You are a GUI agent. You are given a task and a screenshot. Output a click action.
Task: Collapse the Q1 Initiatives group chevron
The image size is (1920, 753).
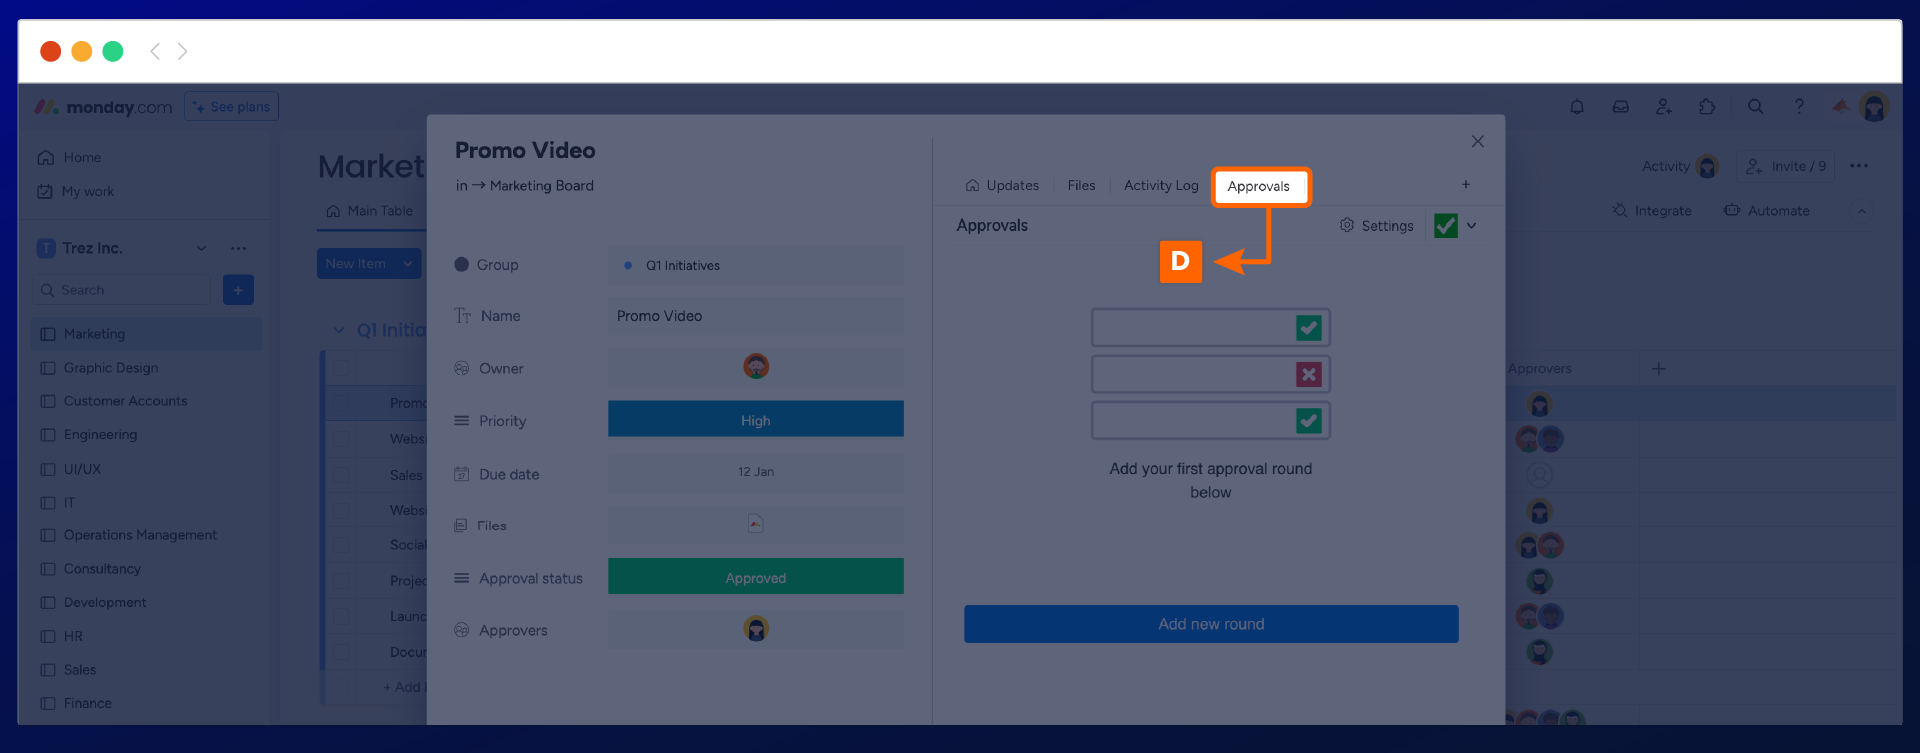pos(339,330)
